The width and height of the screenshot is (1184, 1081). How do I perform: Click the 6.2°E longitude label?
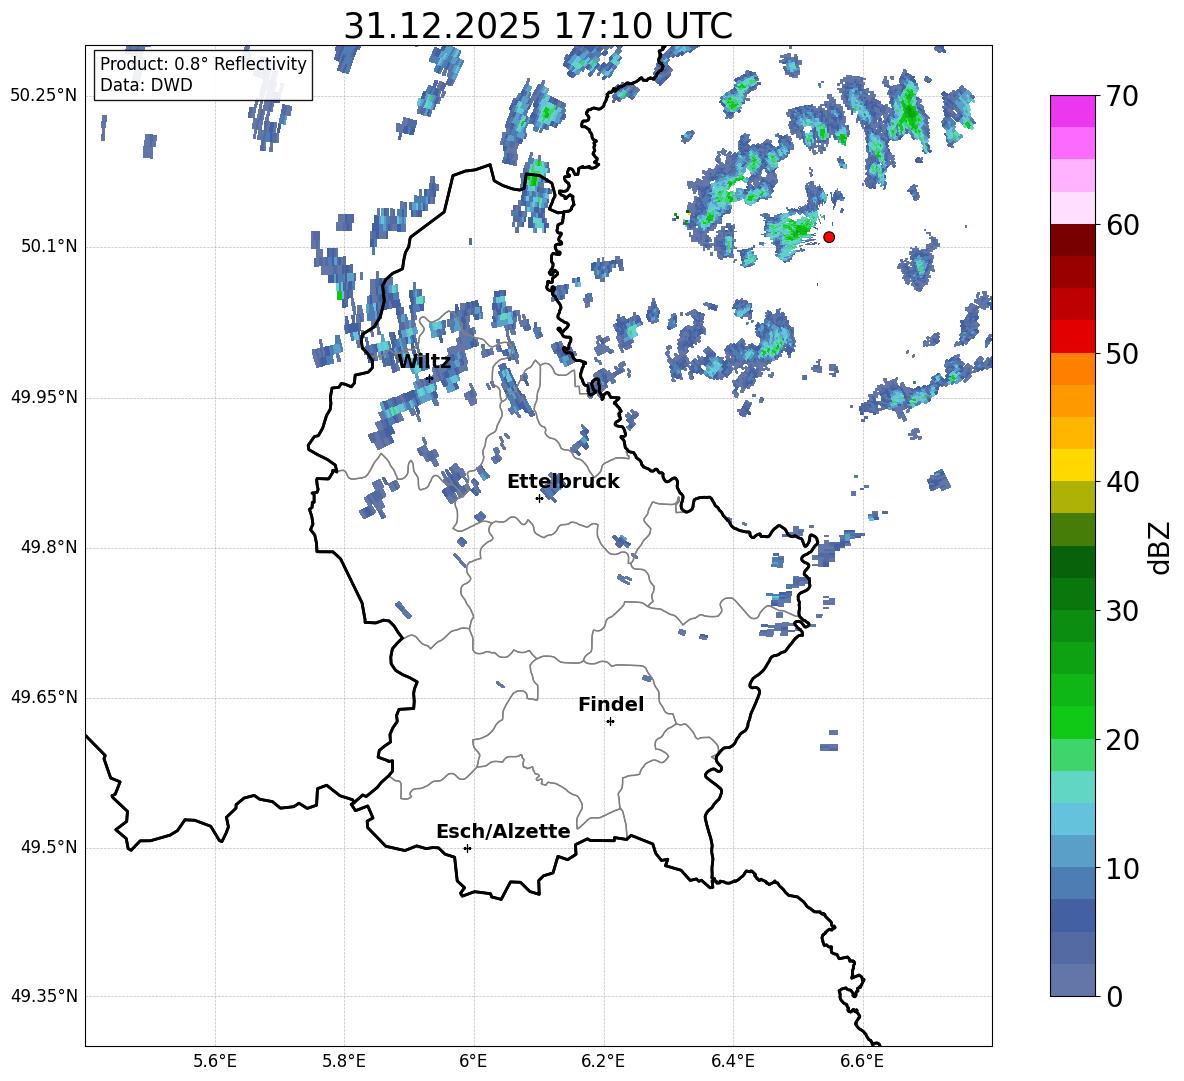pyautogui.click(x=603, y=1061)
